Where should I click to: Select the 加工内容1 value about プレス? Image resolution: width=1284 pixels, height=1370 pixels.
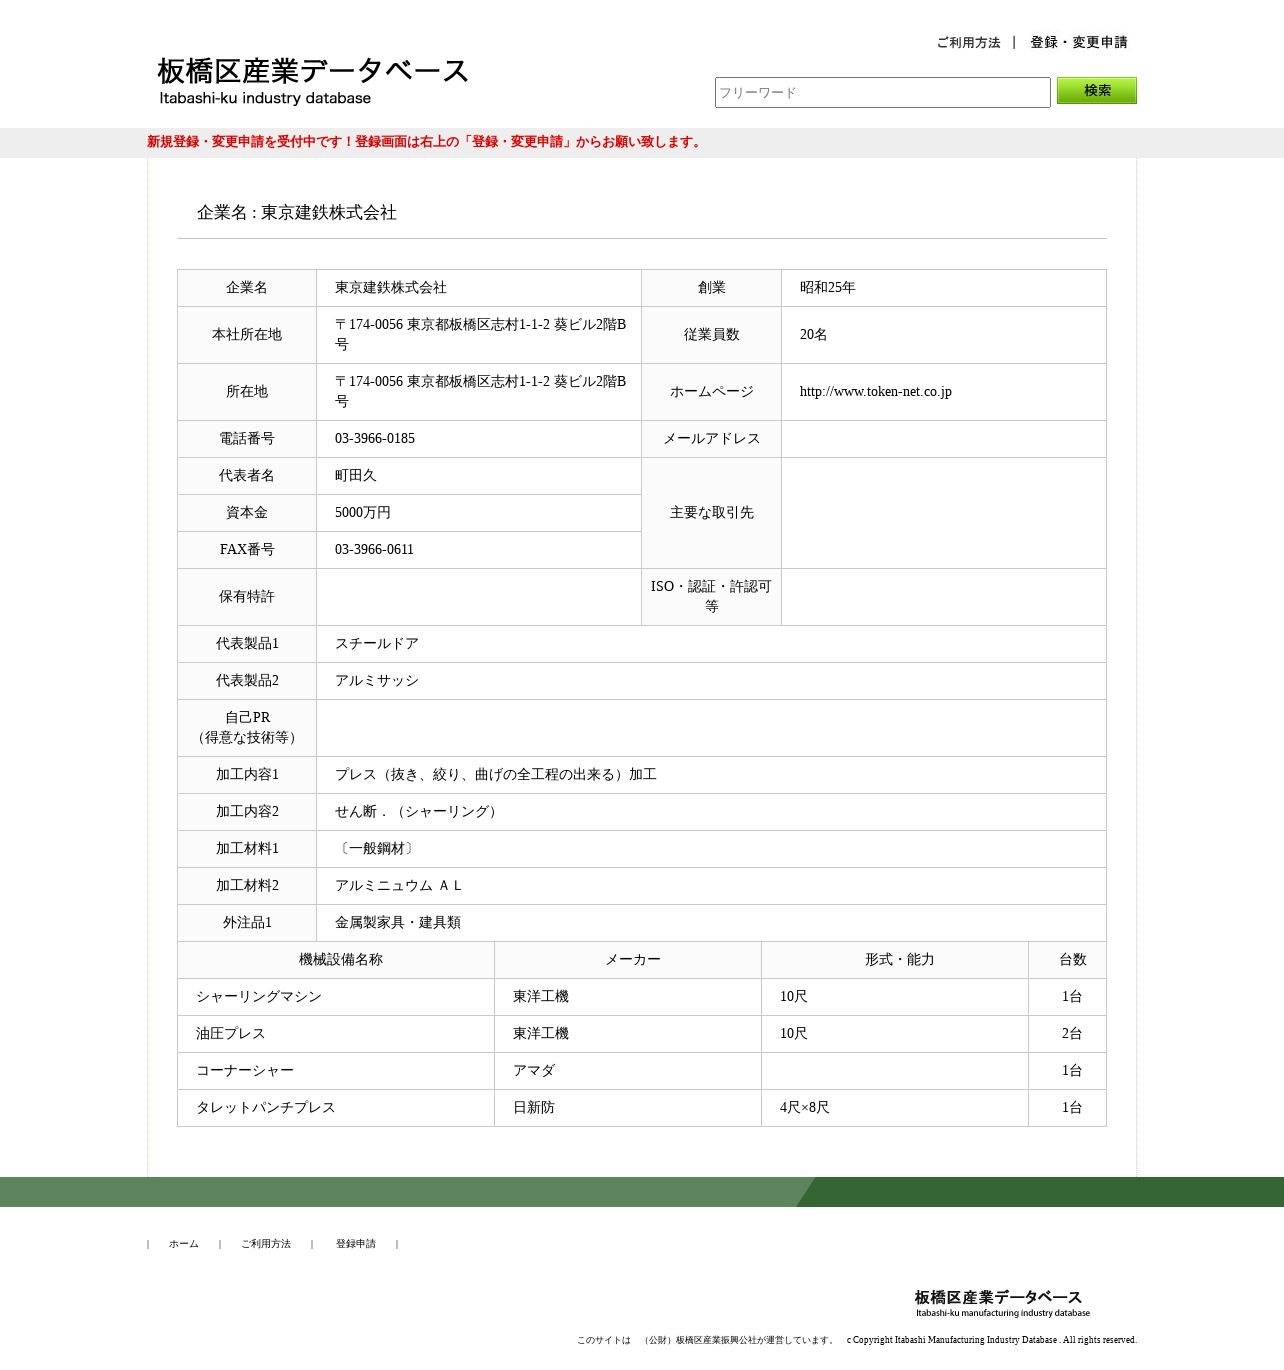496,775
